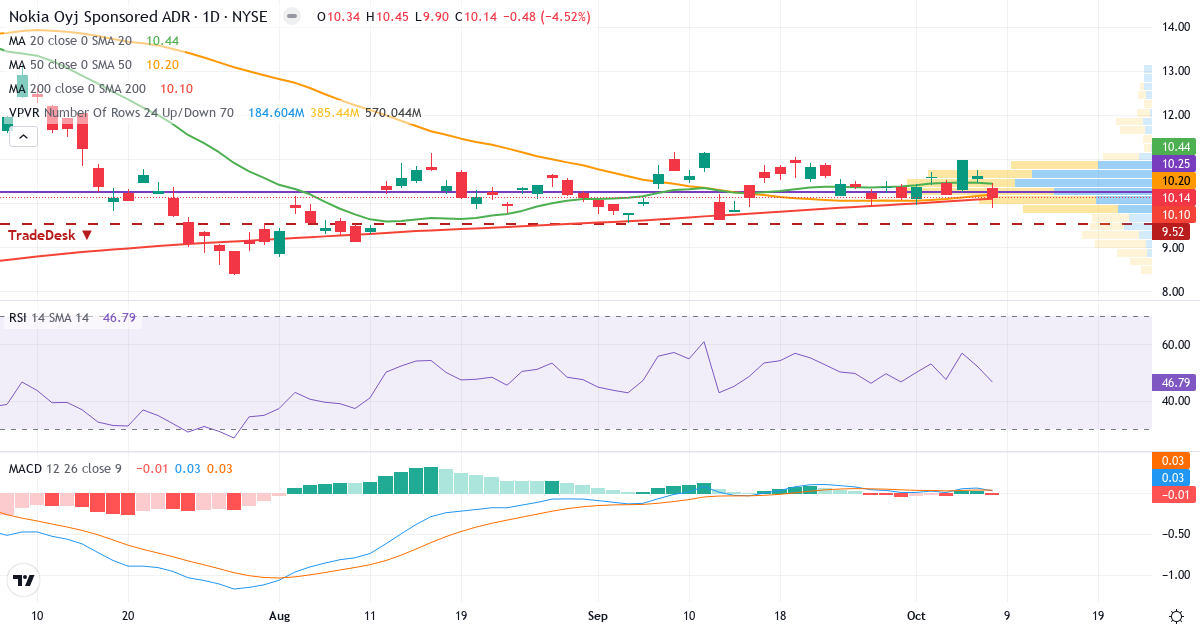Click the low price L9.90
1200x630 pixels.
click(x=431, y=17)
